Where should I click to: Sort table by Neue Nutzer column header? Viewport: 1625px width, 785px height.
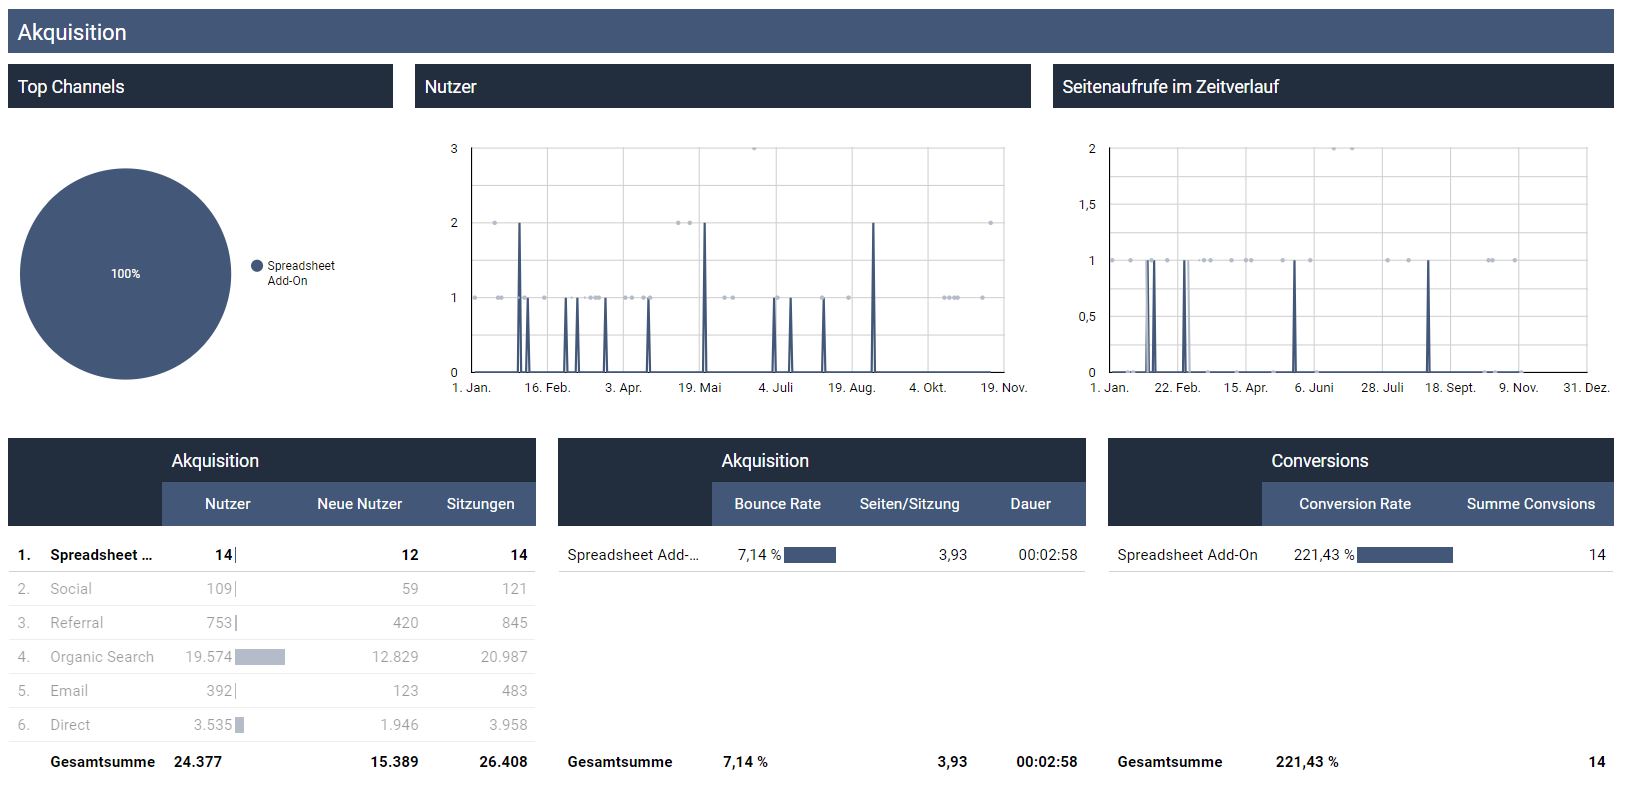tap(359, 504)
